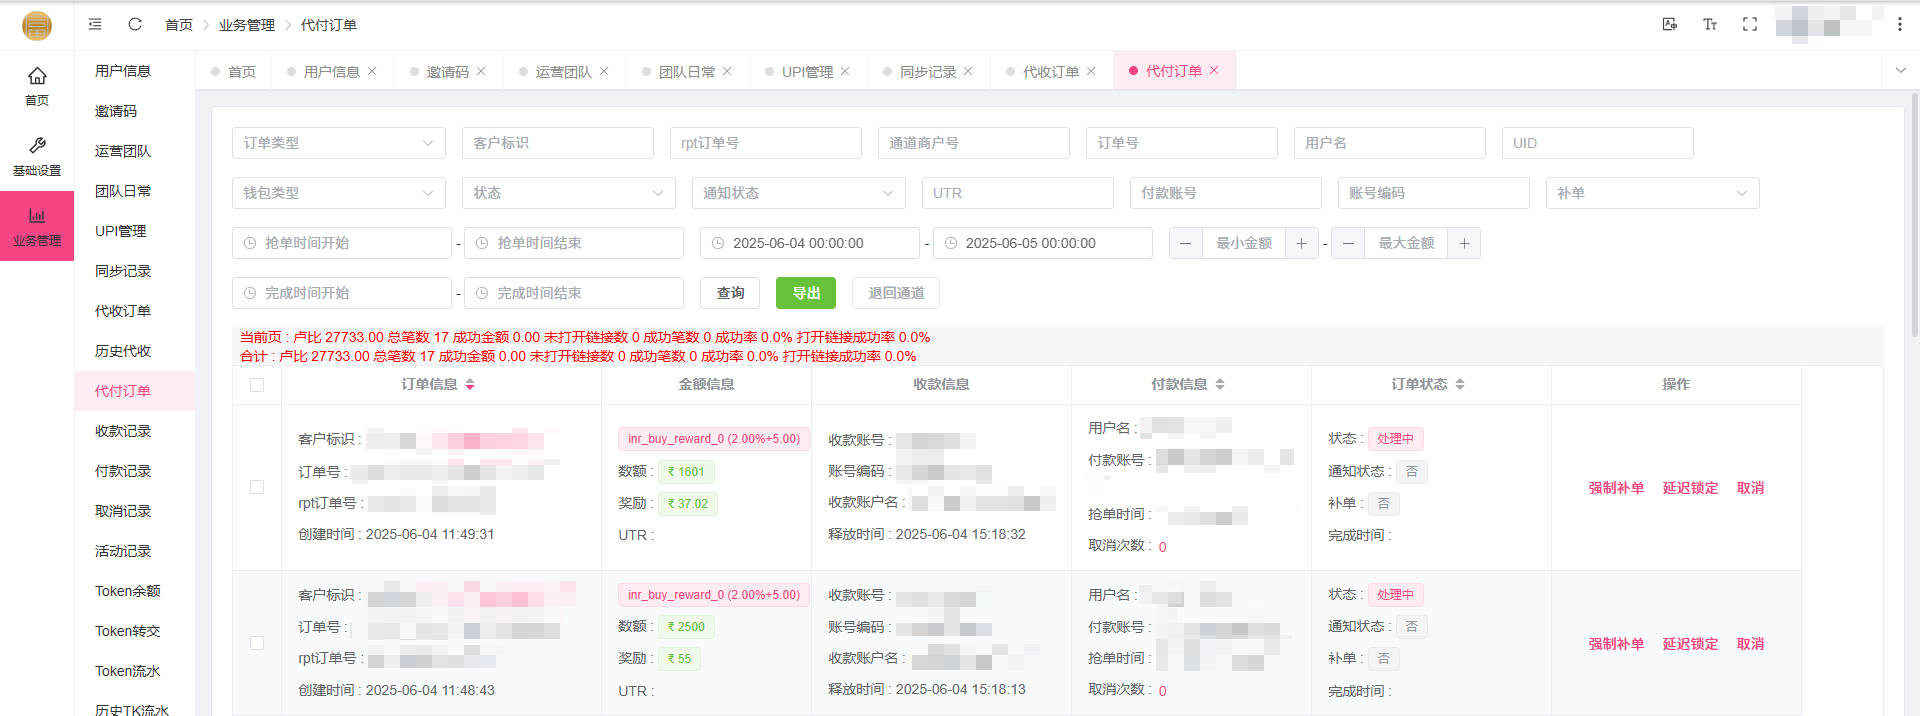This screenshot has height=716, width=1920.
Task: Select the first order row checkbox
Action: (x=257, y=487)
